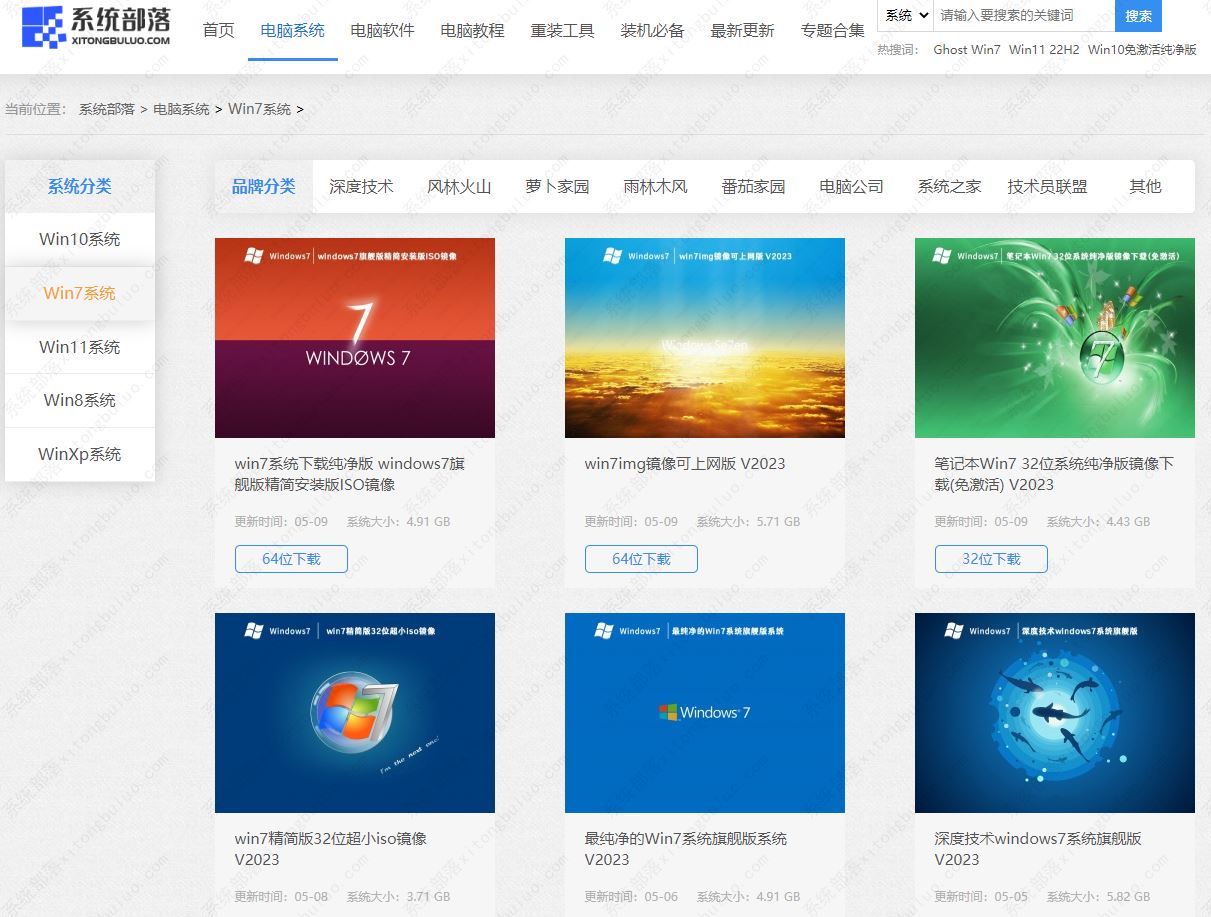Viewport: 1211px width, 917px height.
Task: Click the 4.91 GB size under windows7旗舰版精简安装版
Action: (x=428, y=522)
